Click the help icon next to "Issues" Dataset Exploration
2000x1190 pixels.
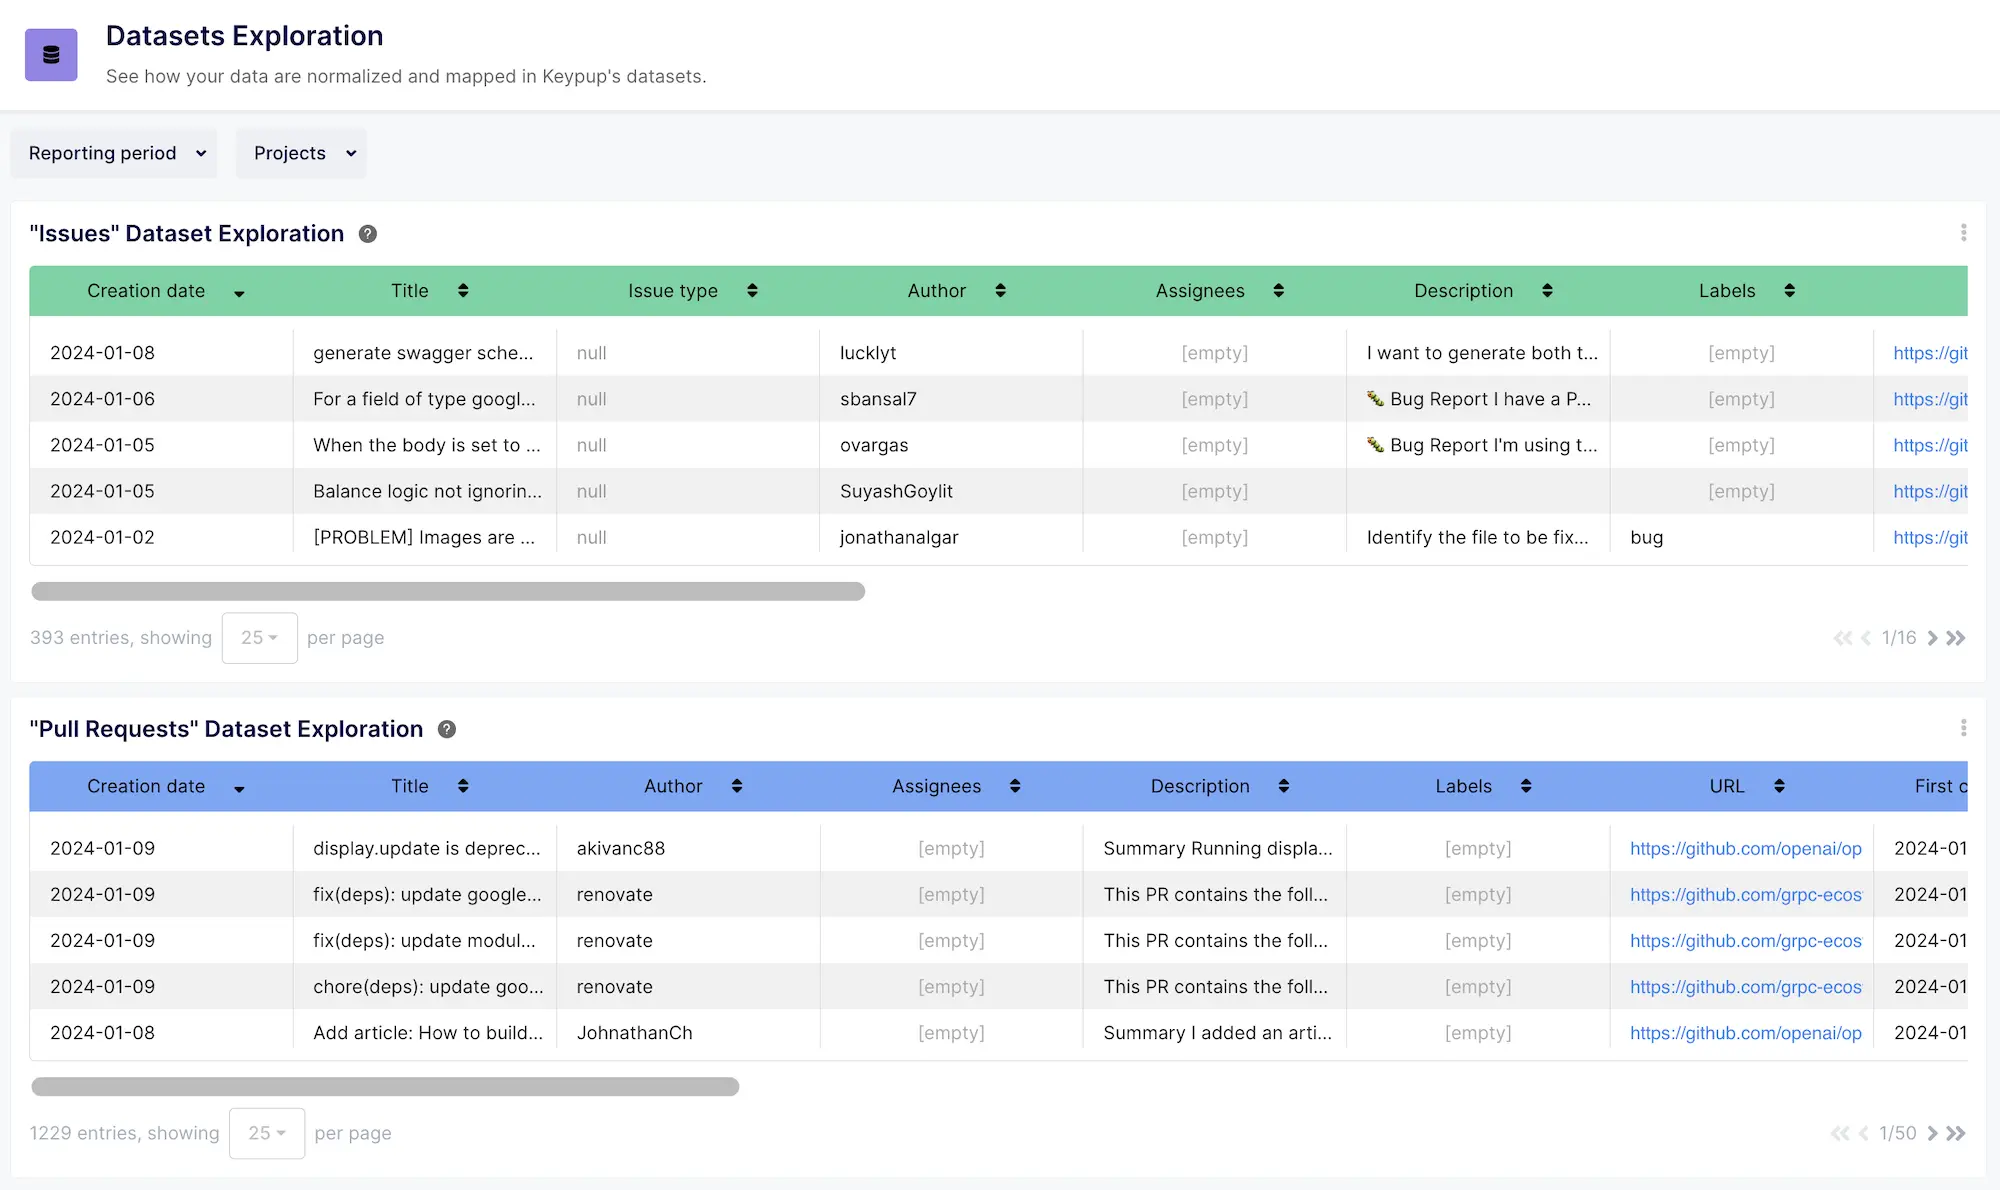tap(367, 233)
